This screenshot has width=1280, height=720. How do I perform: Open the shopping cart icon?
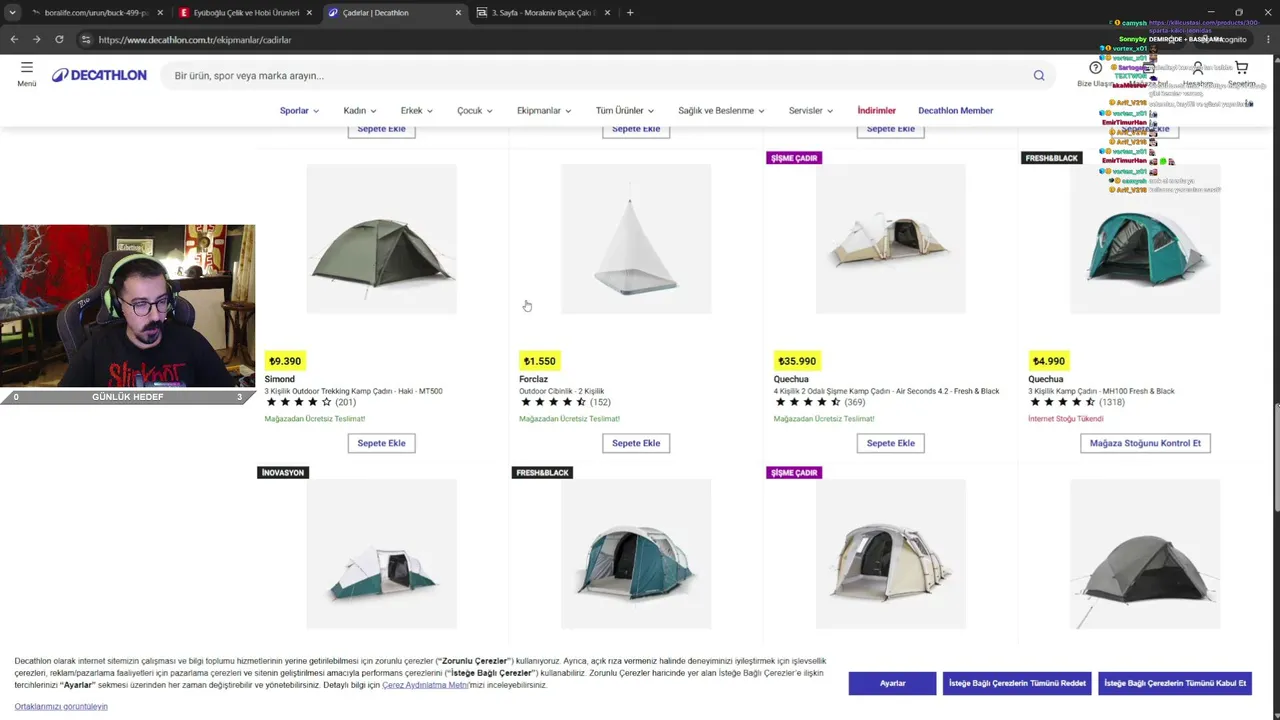click(1241, 68)
